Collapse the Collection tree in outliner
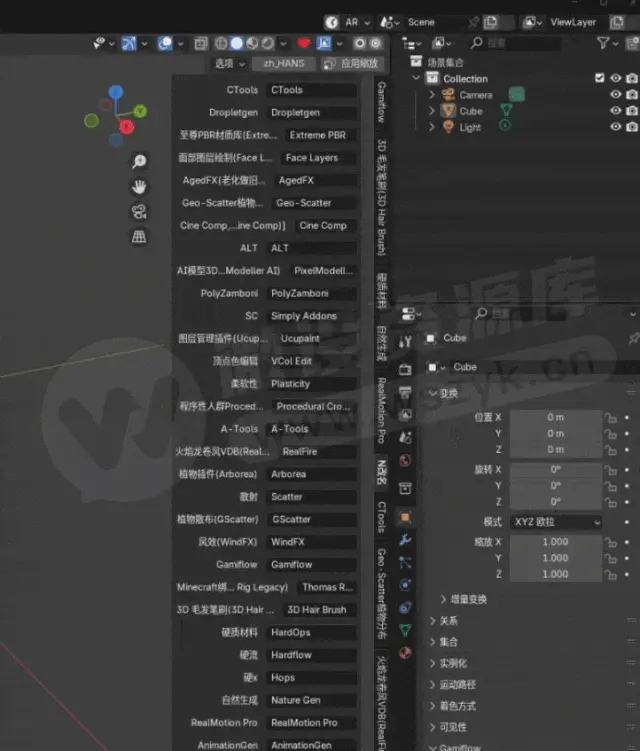640x751 pixels. pos(416,78)
